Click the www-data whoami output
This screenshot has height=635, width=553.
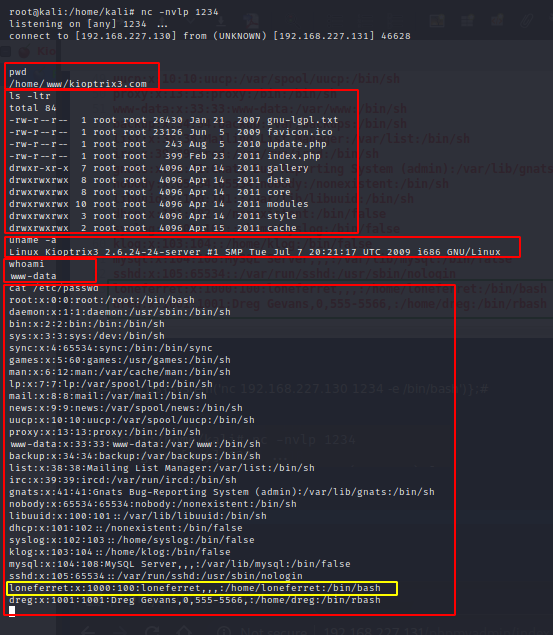tap(33, 276)
